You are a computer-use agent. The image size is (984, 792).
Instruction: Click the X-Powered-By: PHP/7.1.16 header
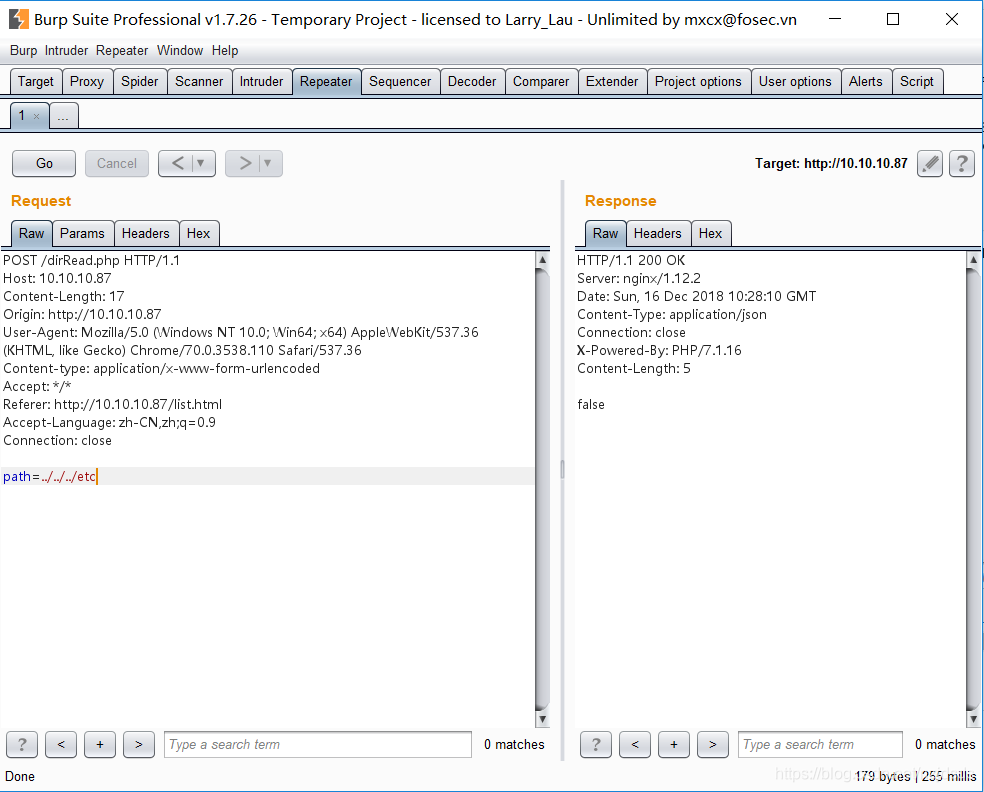(x=659, y=350)
